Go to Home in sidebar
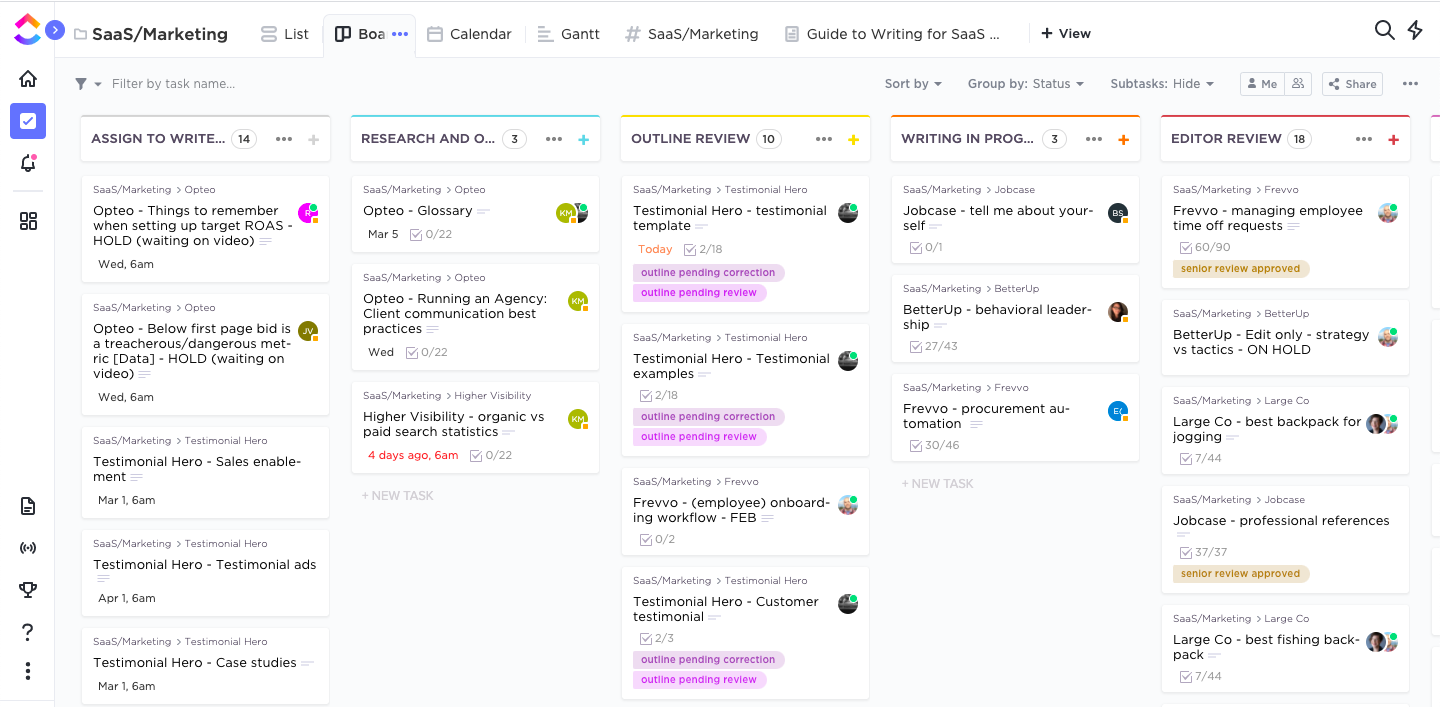The width and height of the screenshot is (1440, 707). [x=28, y=79]
